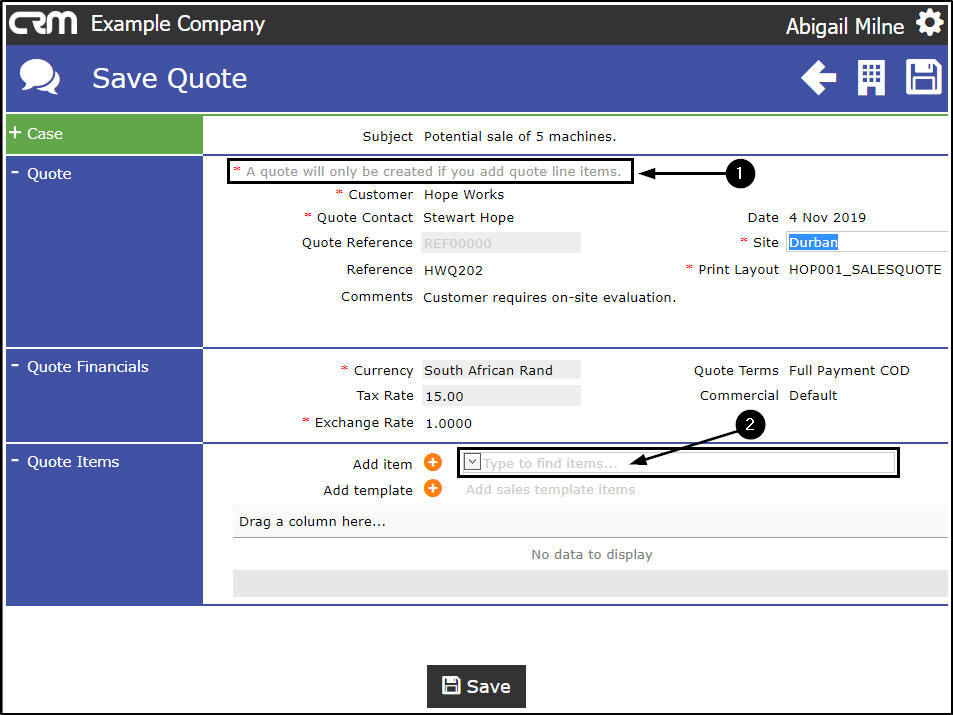Viewport: 953px width, 715px height.
Task: Click the Add sales template items field
Action: tap(551, 489)
